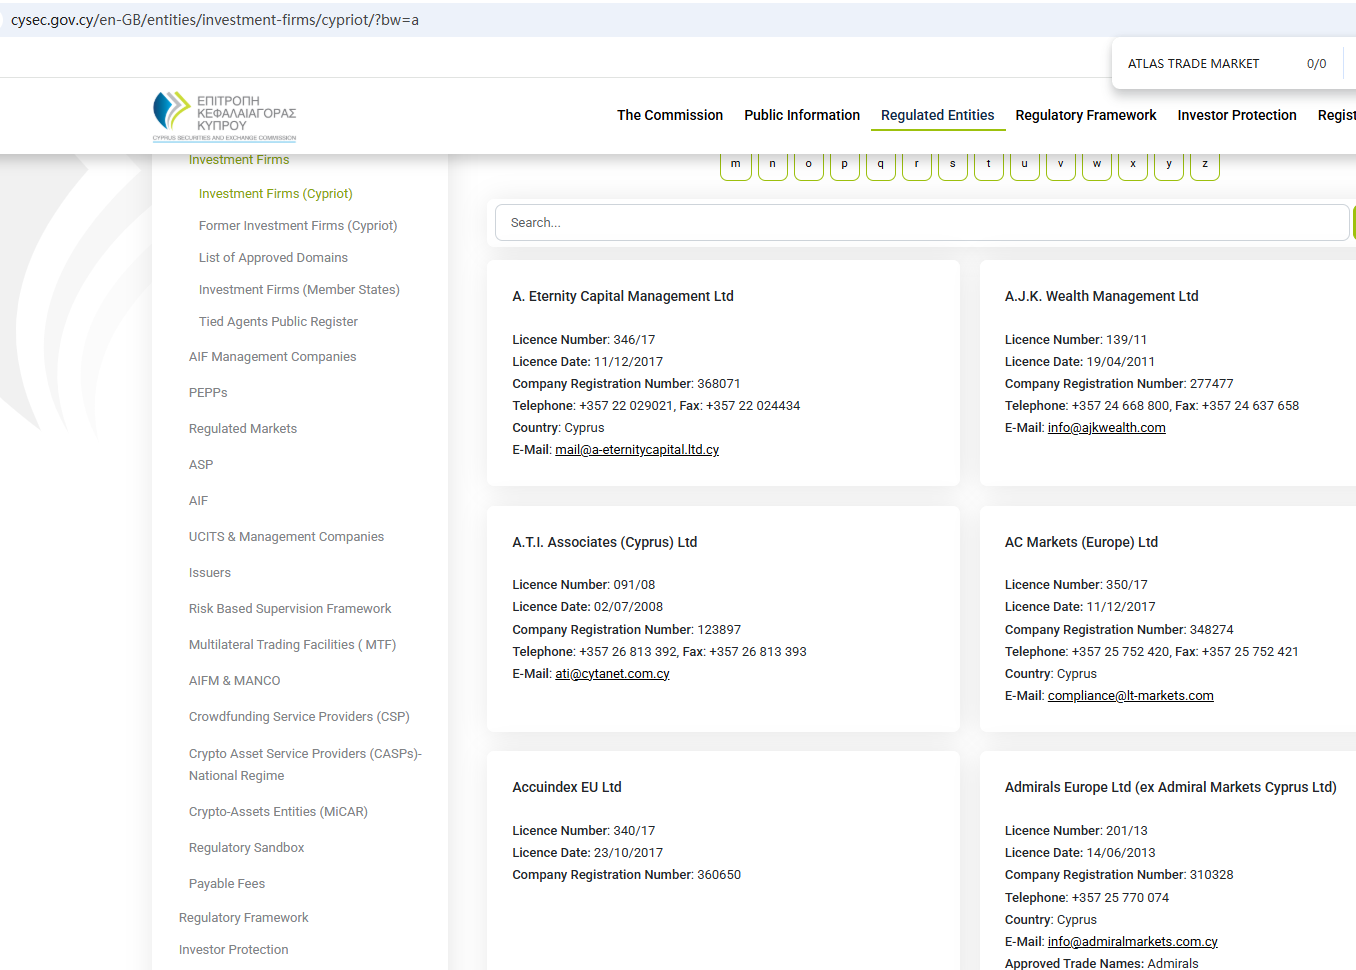
Task: Select AIF Management Companies in sidebar
Action: coord(272,357)
